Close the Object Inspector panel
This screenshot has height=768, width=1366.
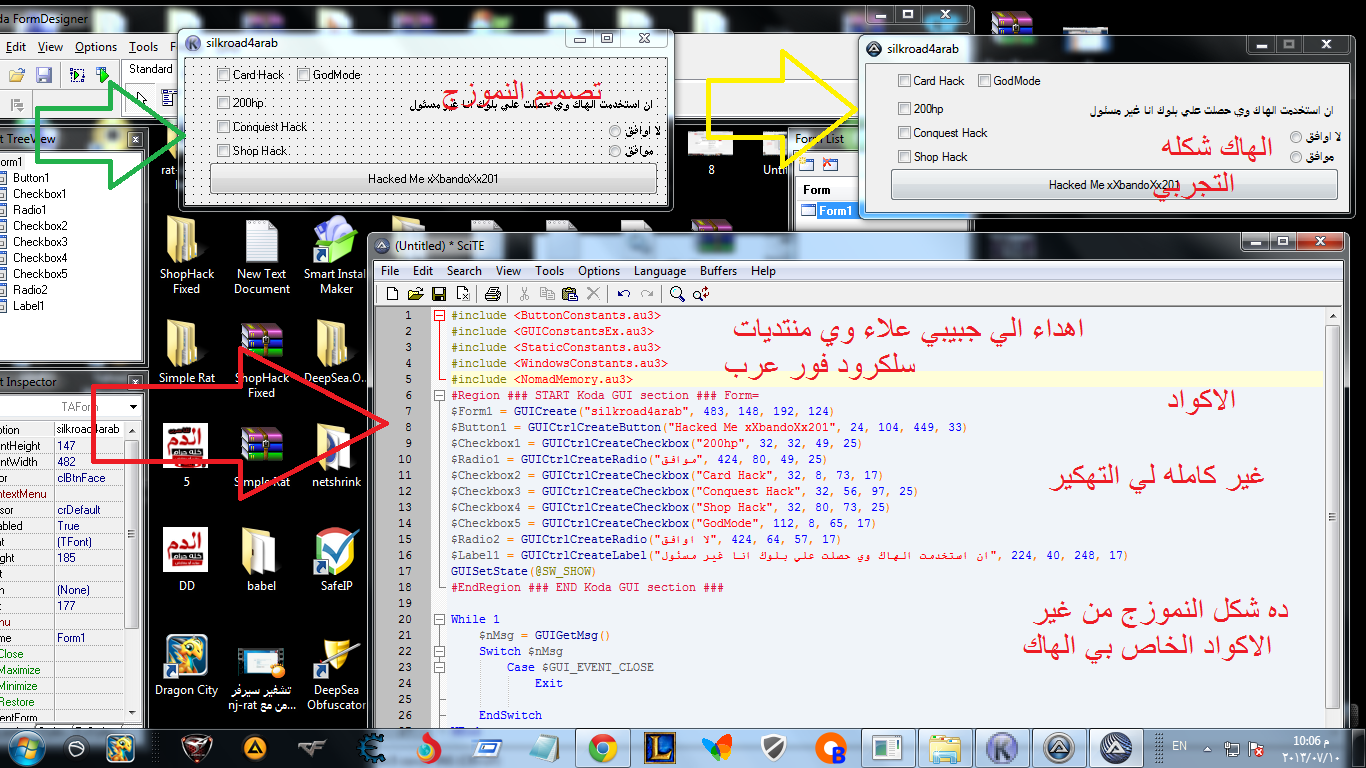click(x=135, y=383)
